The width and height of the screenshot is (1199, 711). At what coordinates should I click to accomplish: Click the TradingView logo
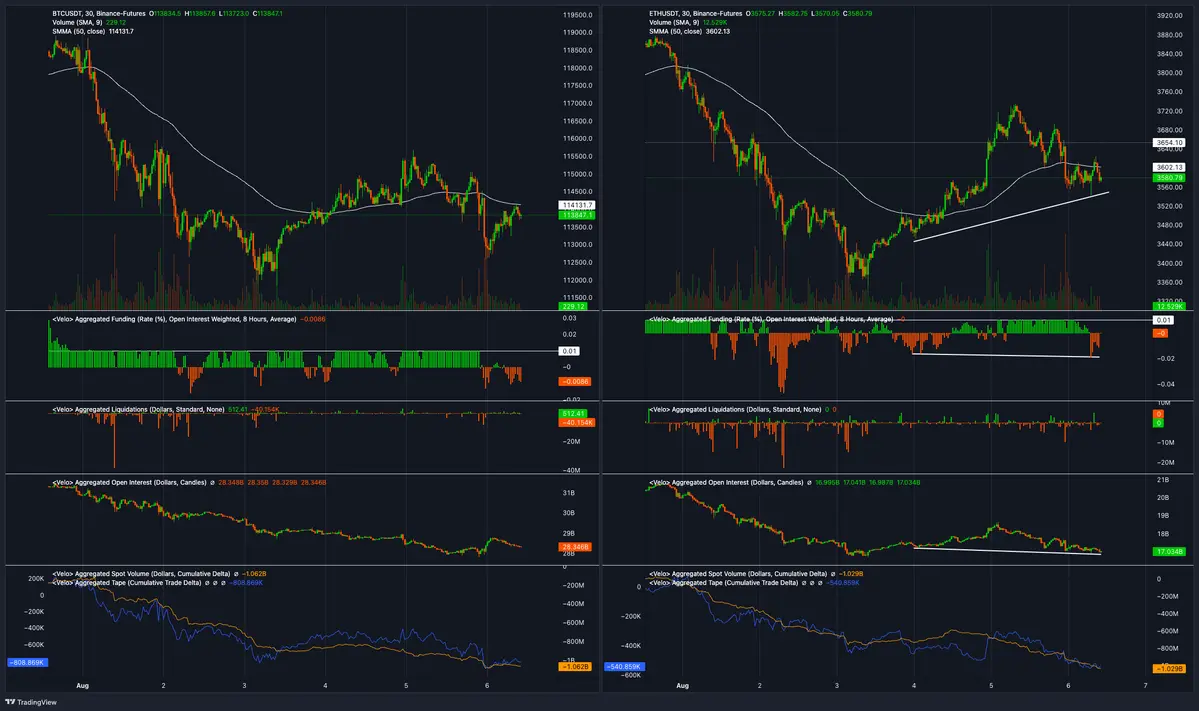31,702
